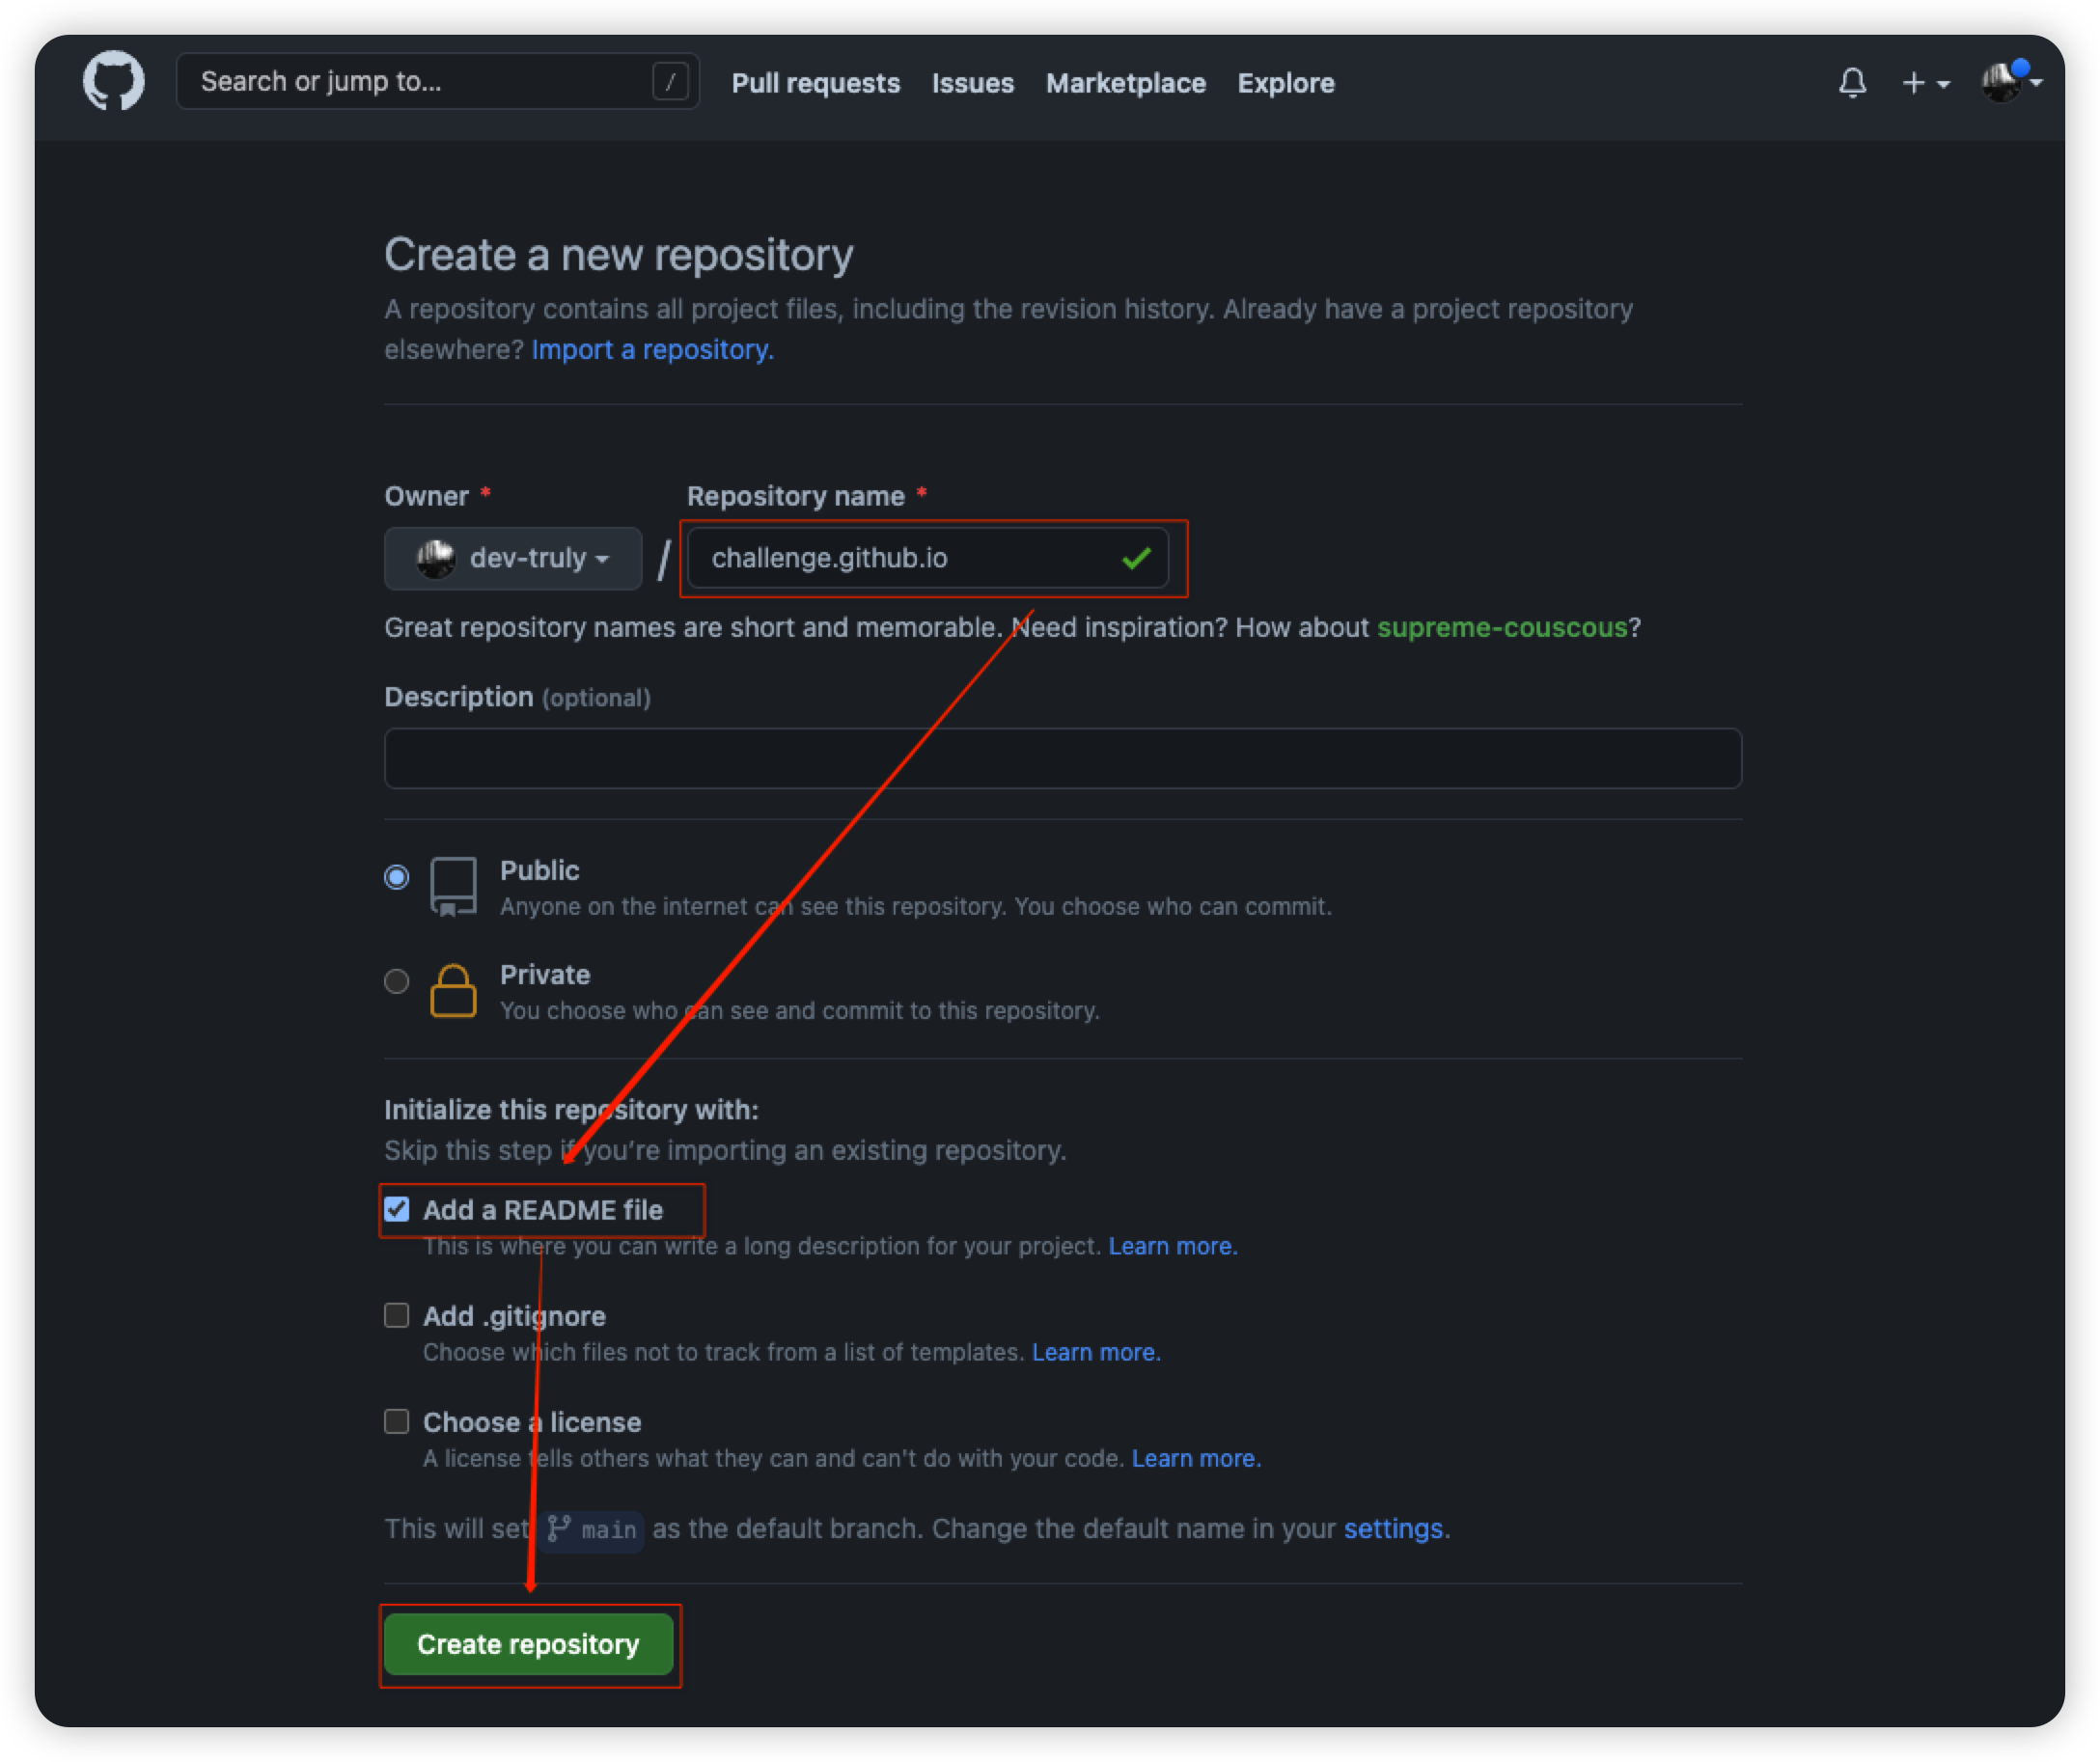2100x1762 pixels.
Task: Open the plus create-new menu
Action: tap(1924, 83)
